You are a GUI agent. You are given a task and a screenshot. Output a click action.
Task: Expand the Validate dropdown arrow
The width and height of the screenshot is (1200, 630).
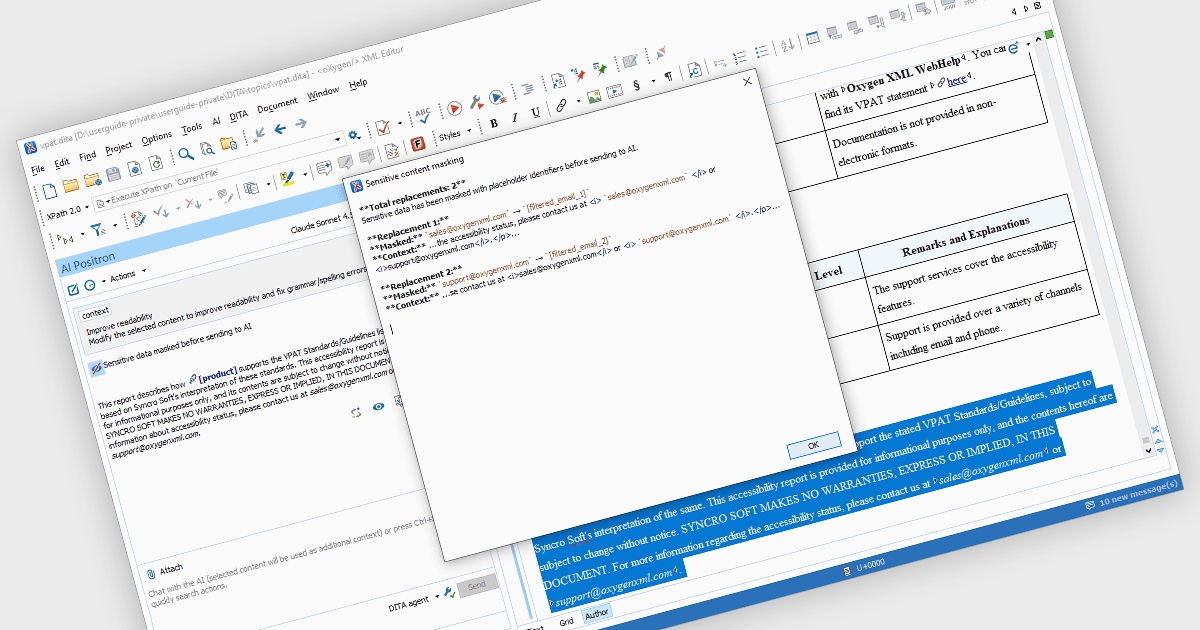(399, 124)
